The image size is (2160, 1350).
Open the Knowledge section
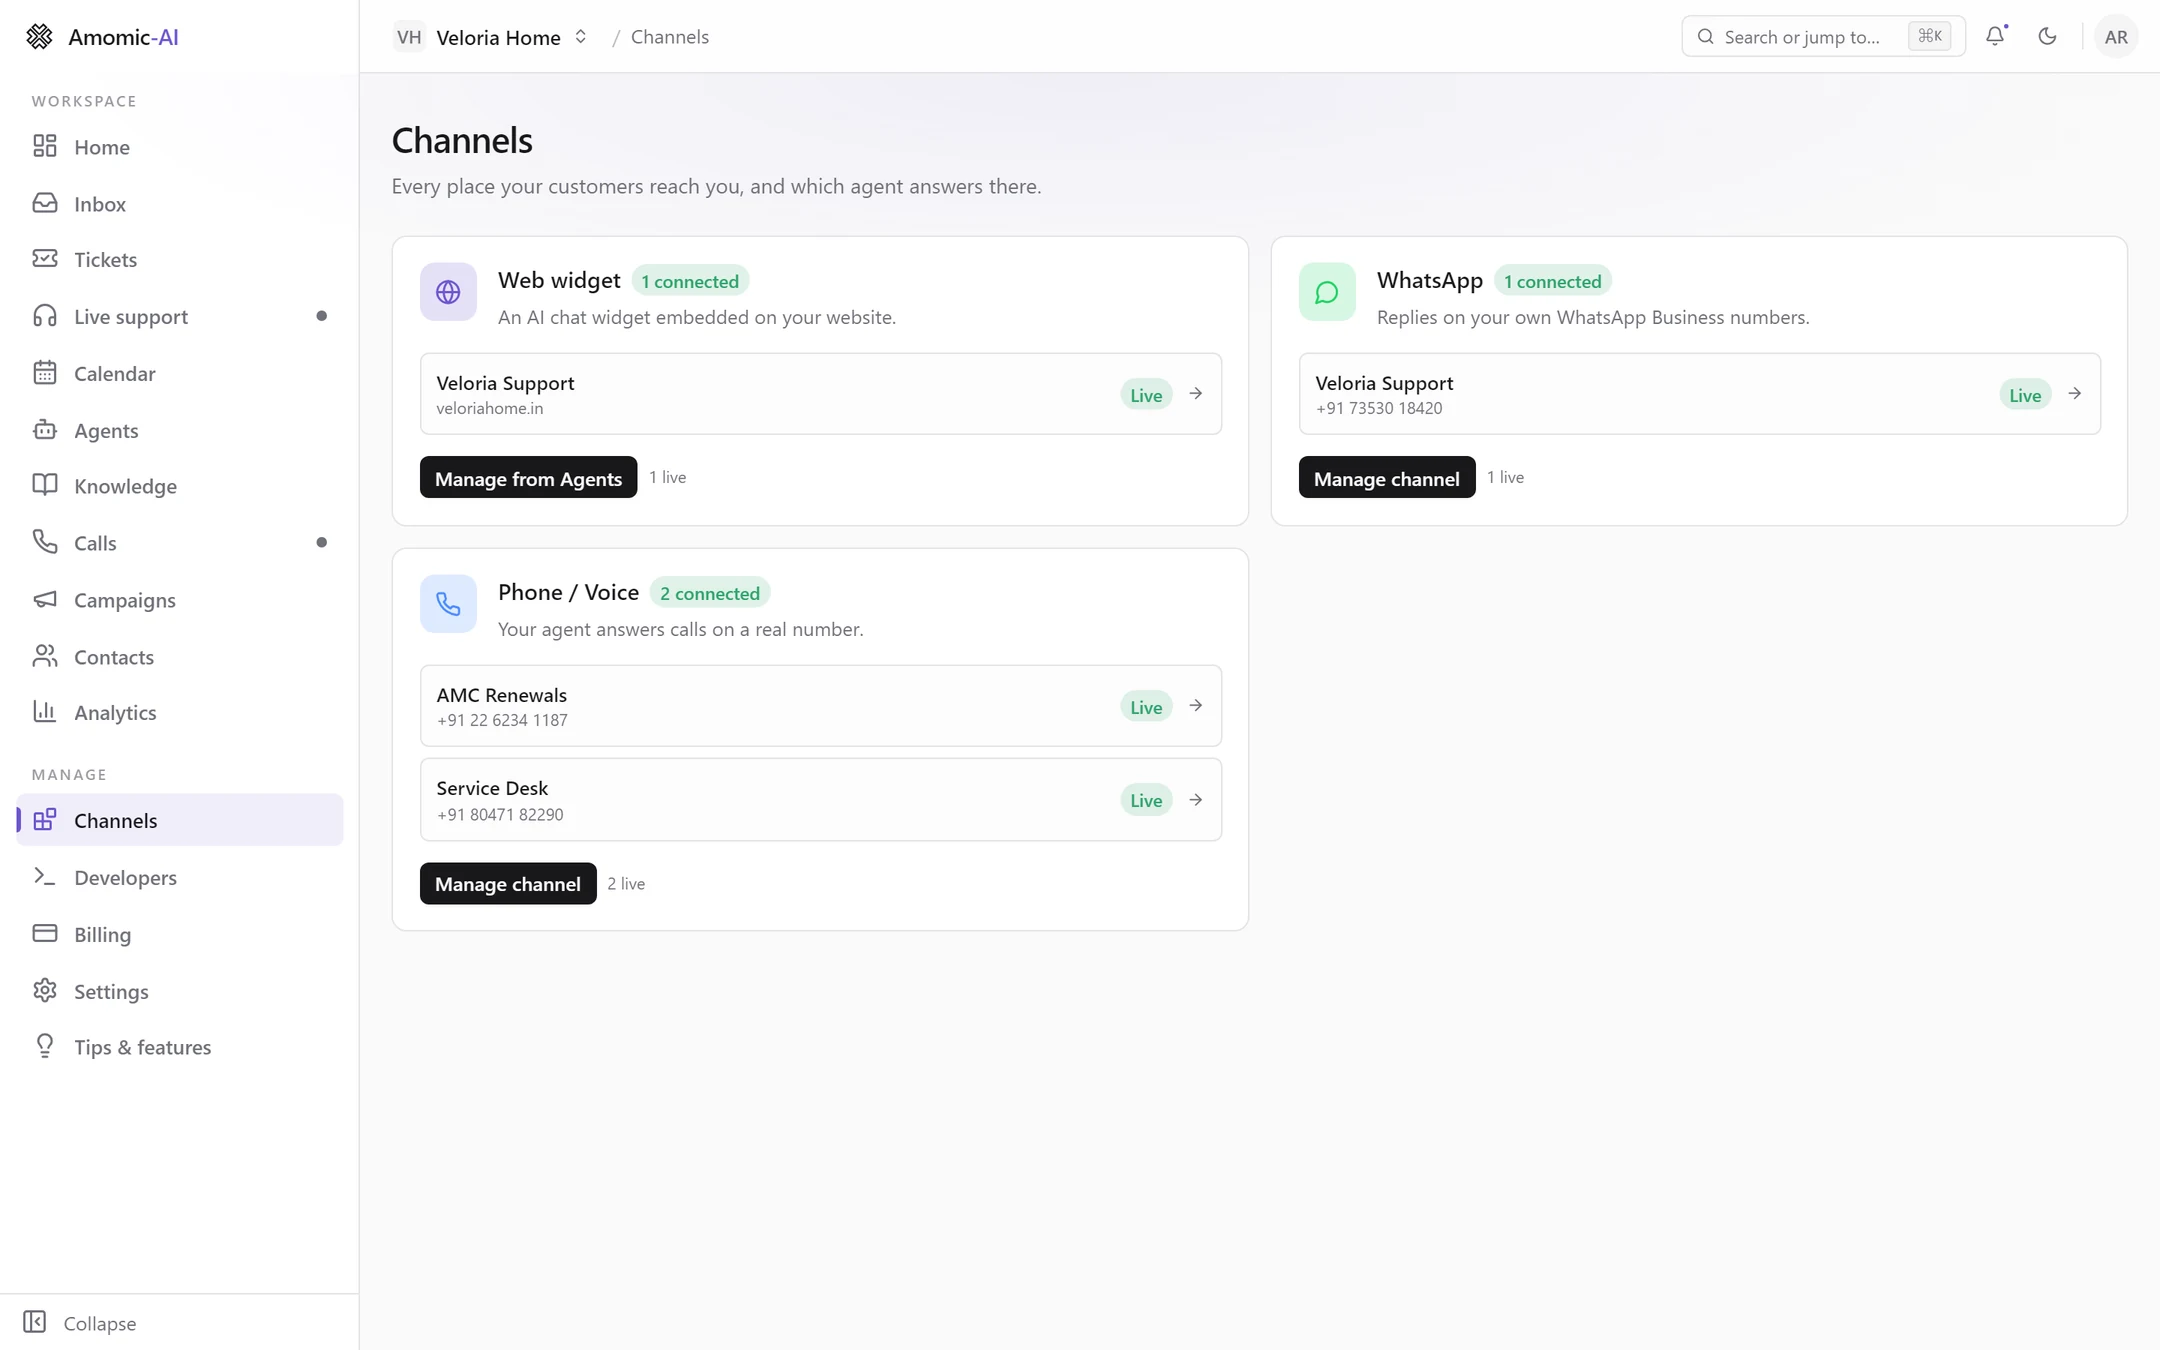(x=180, y=486)
